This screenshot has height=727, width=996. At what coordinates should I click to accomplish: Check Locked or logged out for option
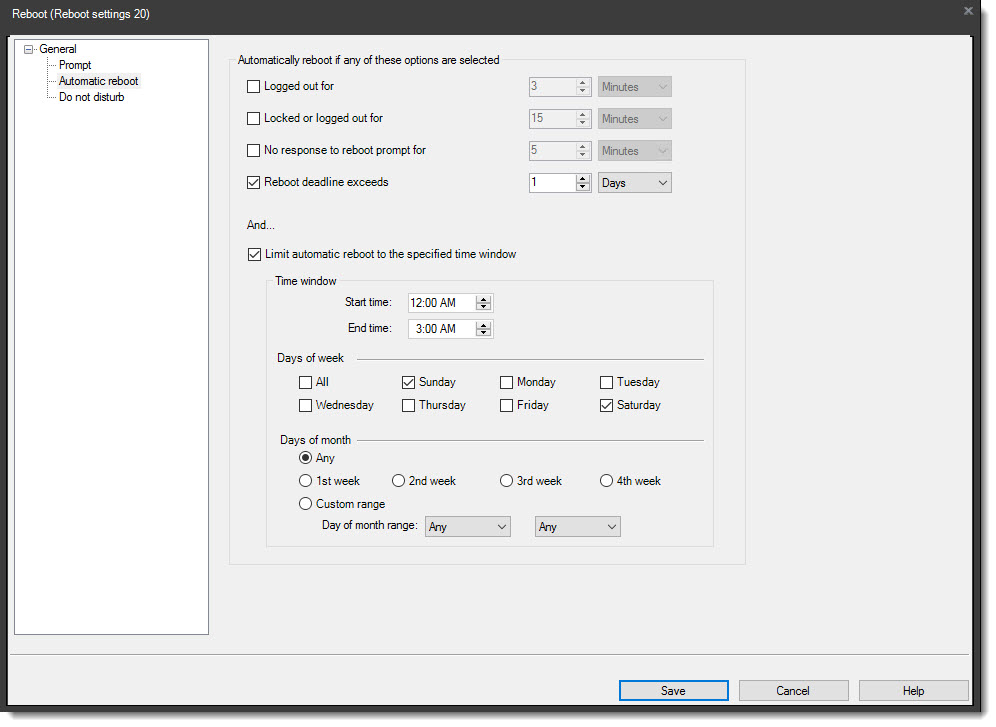254,118
